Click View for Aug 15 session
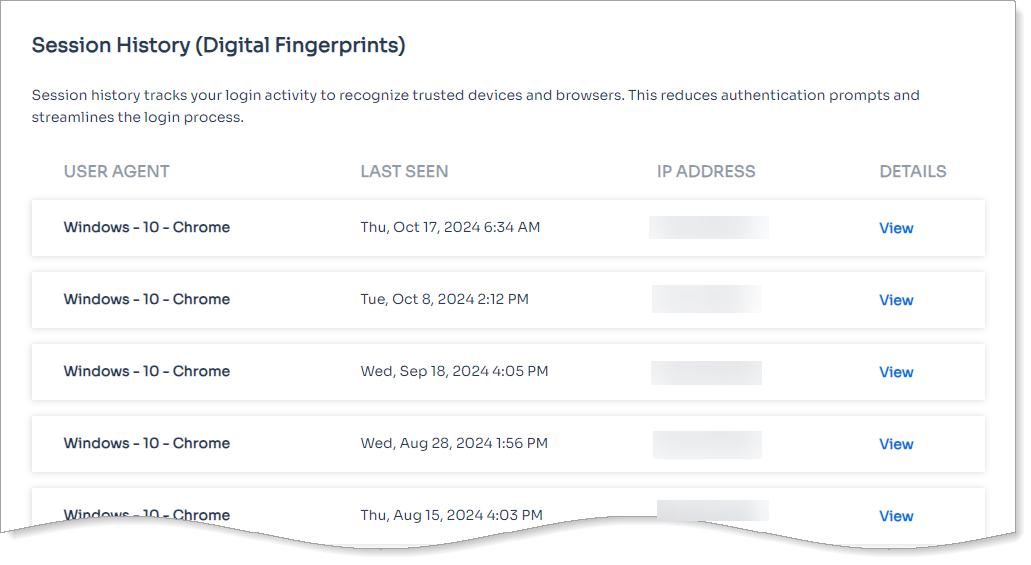 tap(895, 516)
